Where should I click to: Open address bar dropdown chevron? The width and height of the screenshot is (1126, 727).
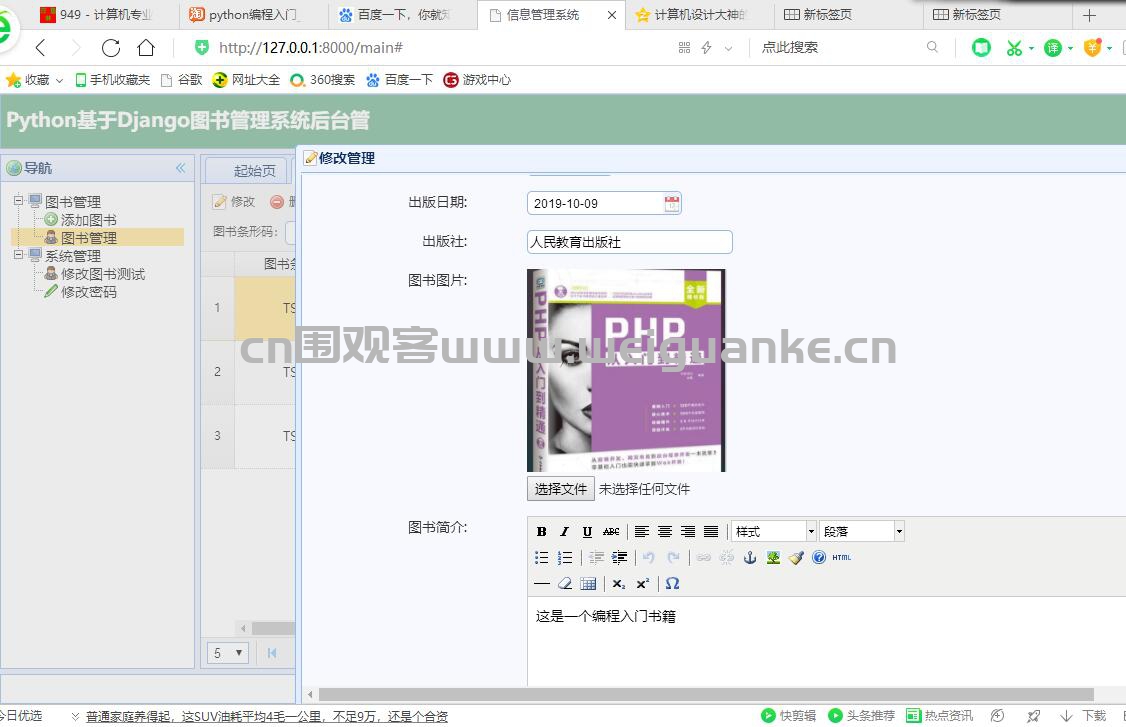click(x=728, y=48)
